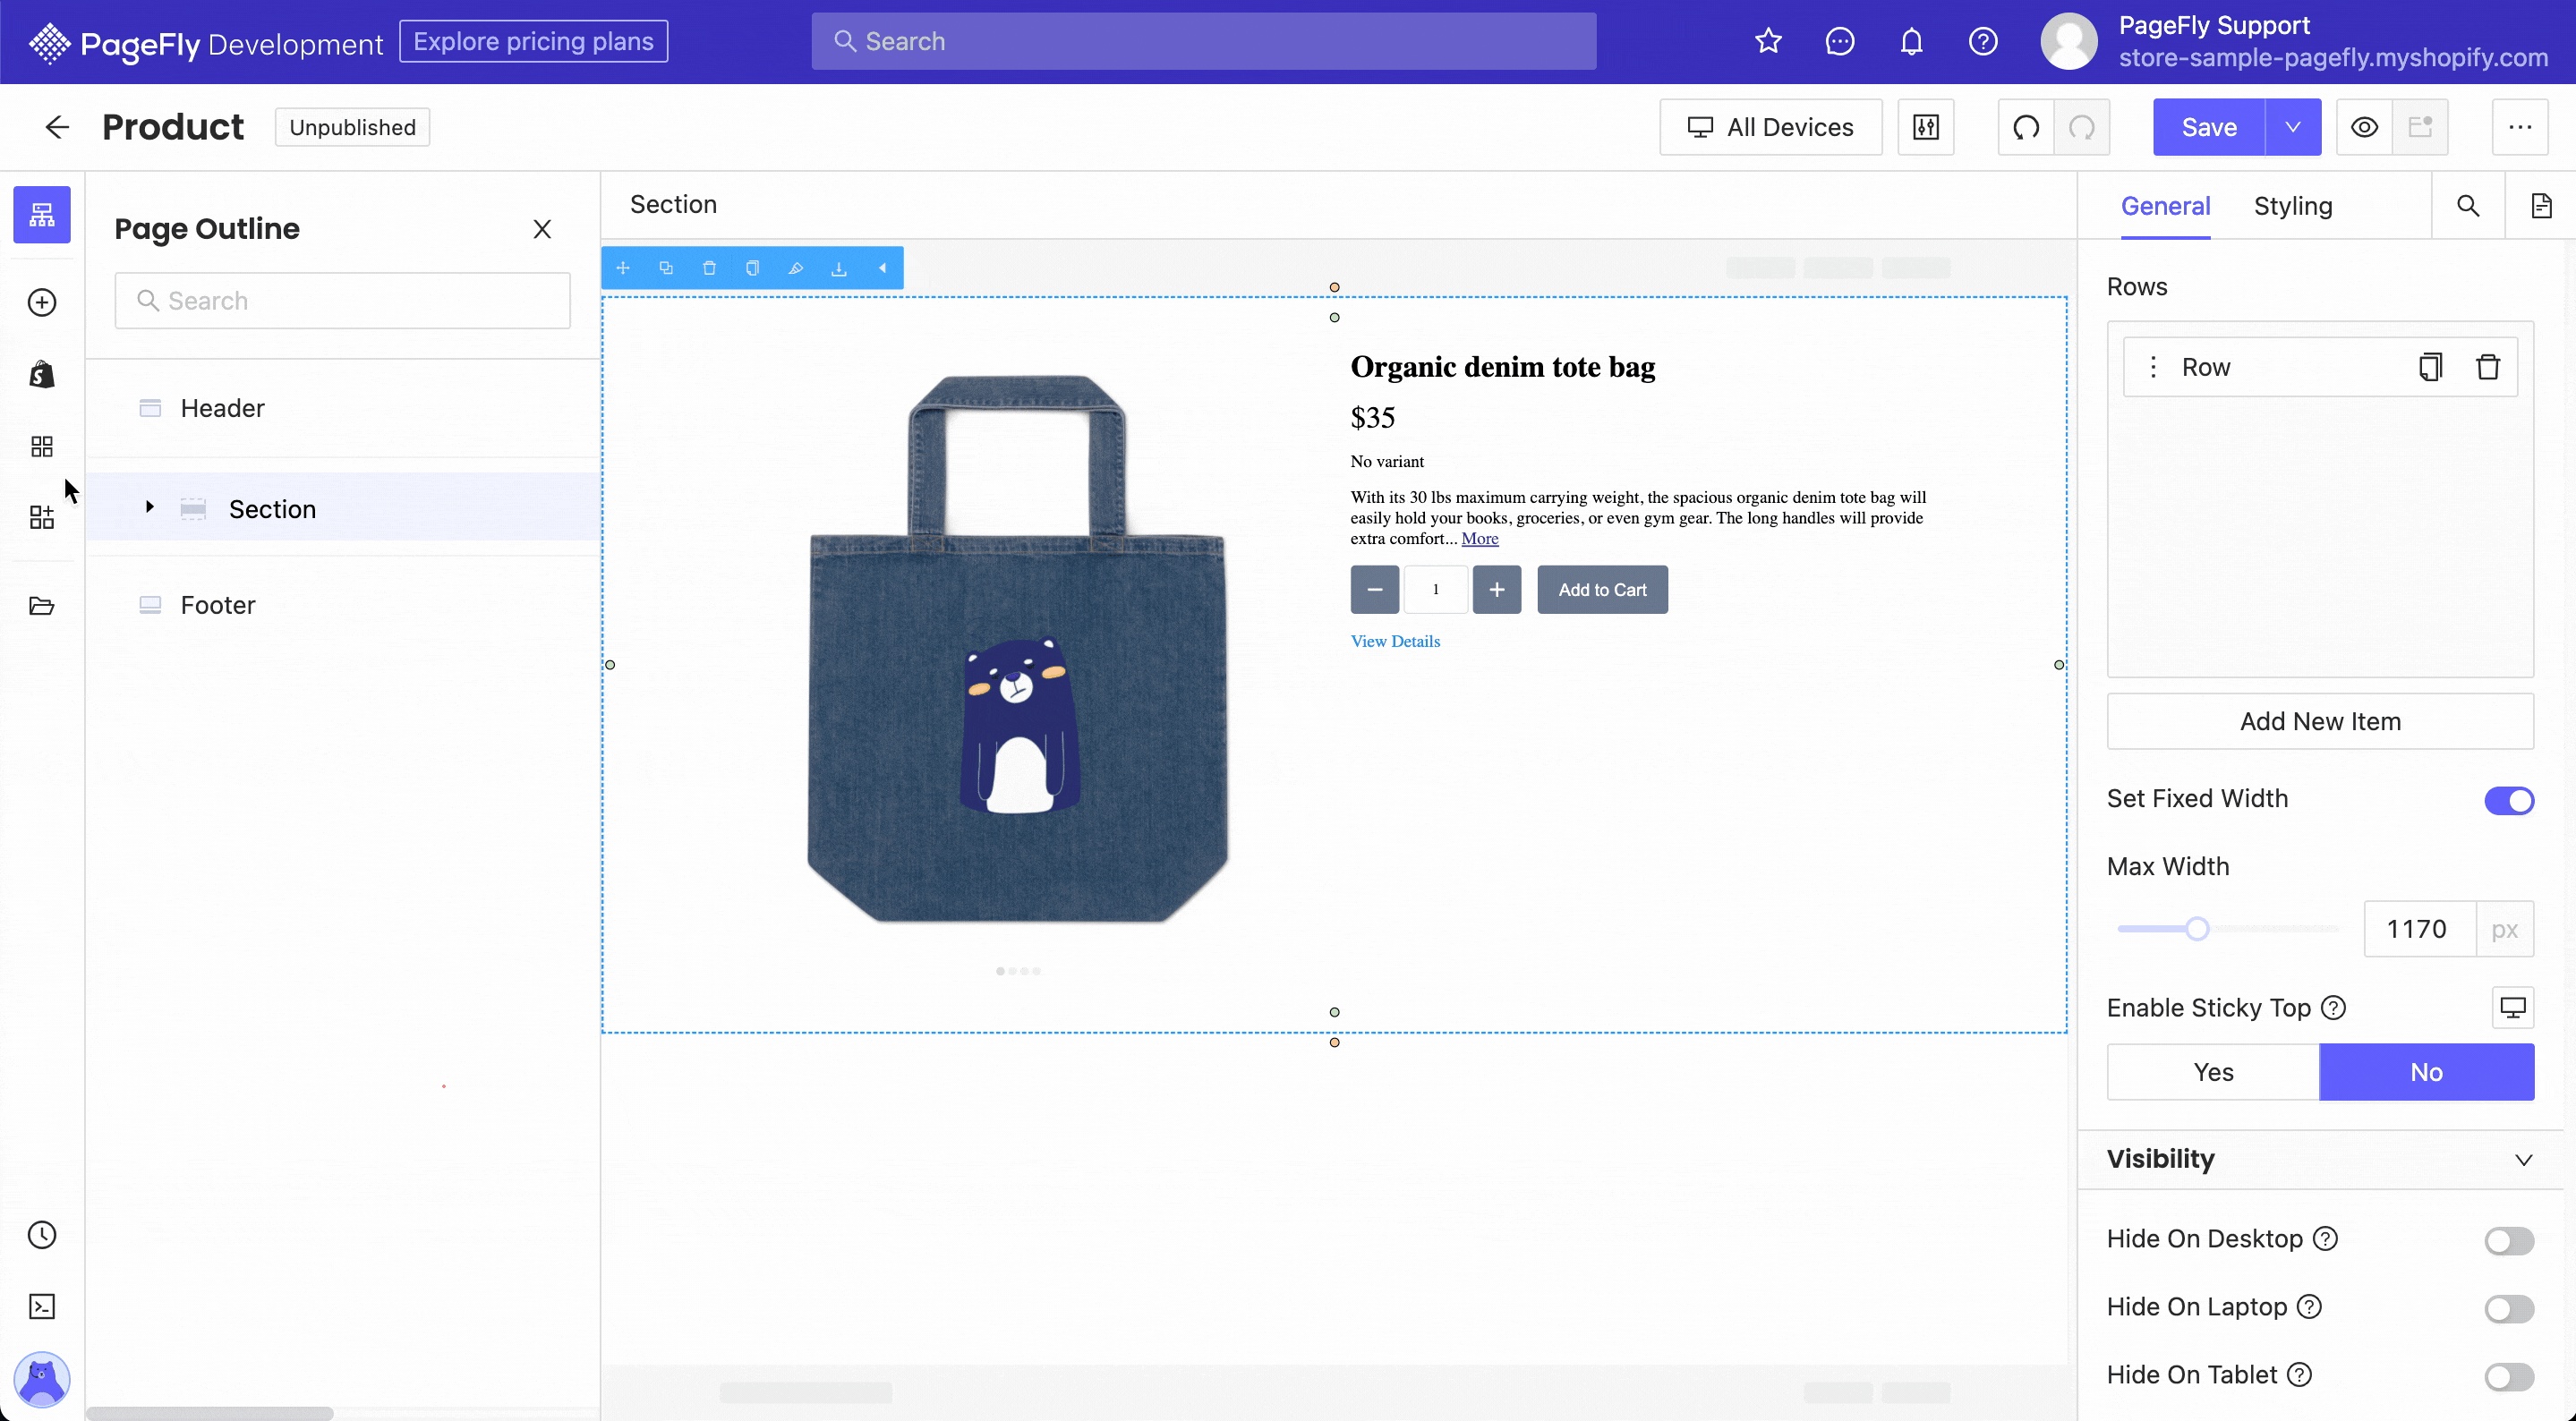2576x1421 pixels.
Task: Open the code console icon
Action: 42,1307
